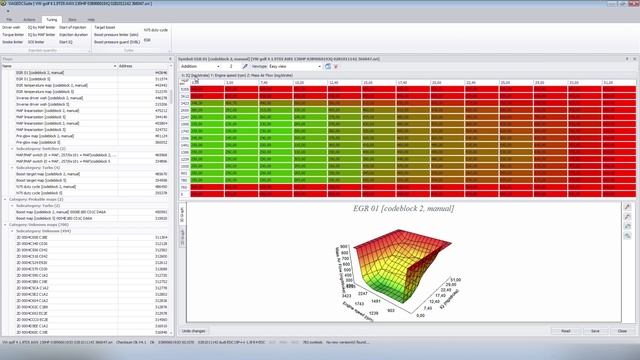Collapse Category Probable maps group
The height and width of the screenshot is (360, 640).
click(5, 199)
